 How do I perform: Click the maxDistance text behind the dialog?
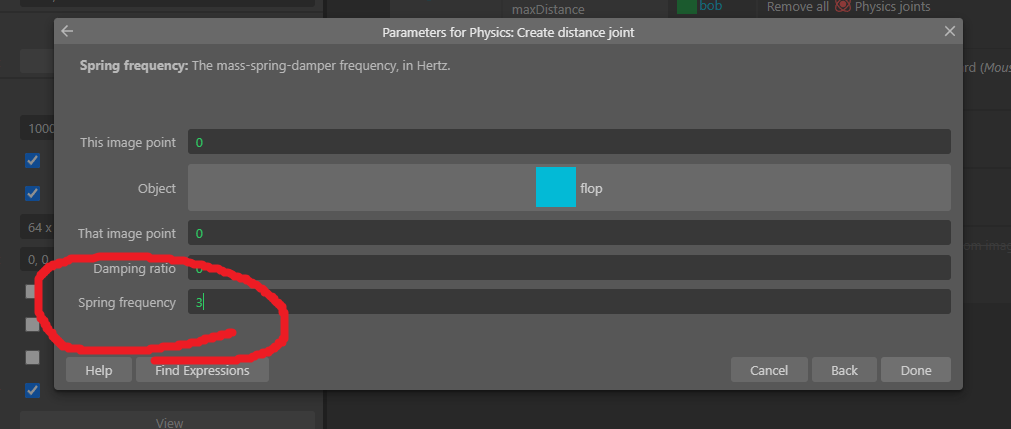(540, 10)
